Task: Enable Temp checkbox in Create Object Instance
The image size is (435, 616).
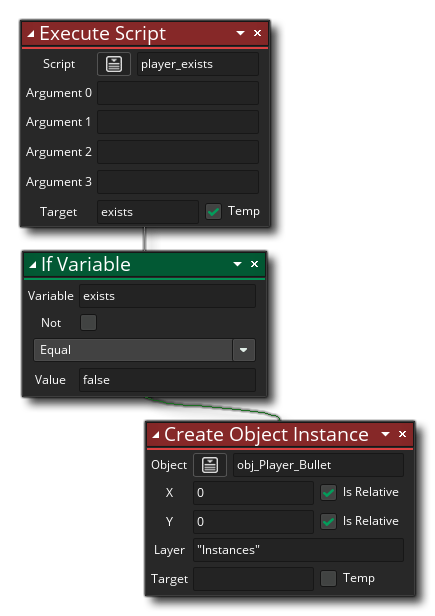Action: point(329,578)
